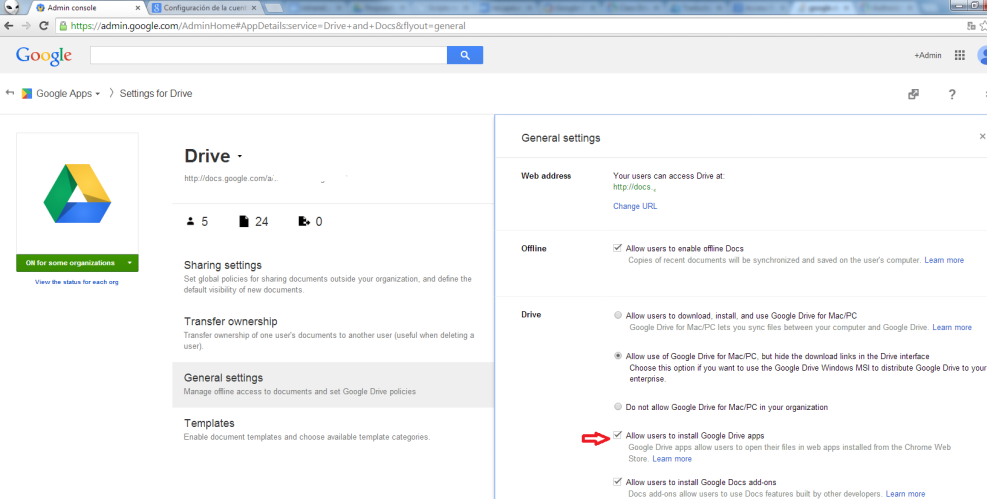Toggle Allow users to install Google Drive apps

tap(618, 435)
